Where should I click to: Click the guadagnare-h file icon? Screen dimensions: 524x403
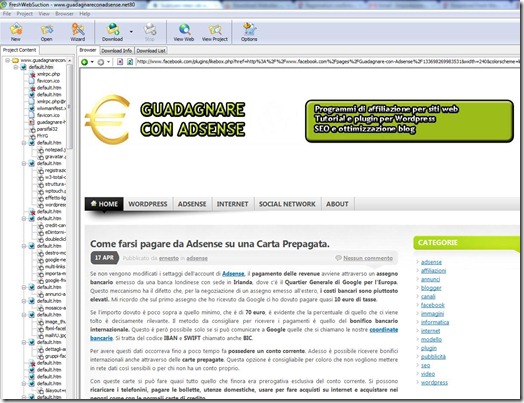[32, 122]
